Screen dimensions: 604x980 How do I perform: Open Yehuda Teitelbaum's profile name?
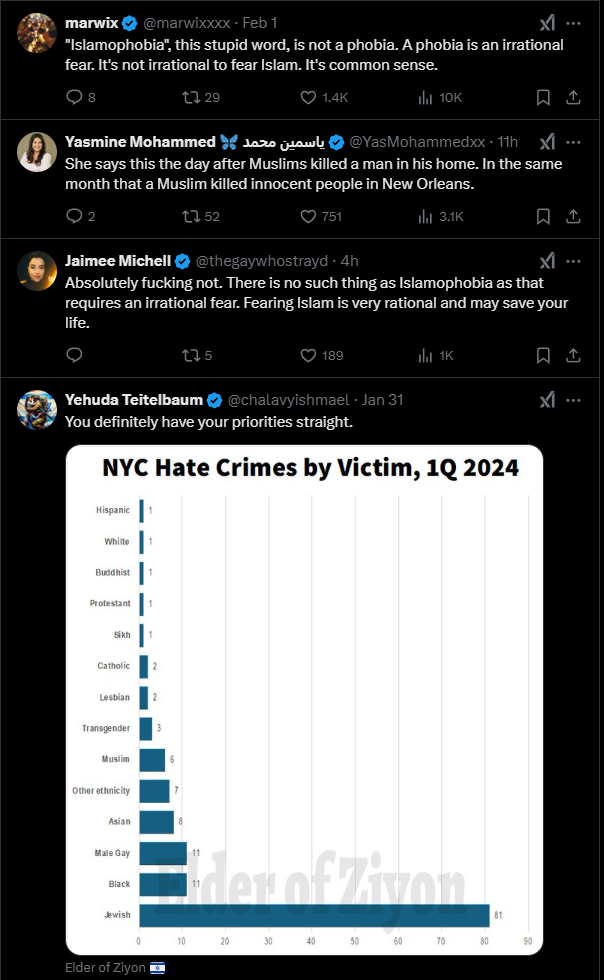[x=134, y=399]
